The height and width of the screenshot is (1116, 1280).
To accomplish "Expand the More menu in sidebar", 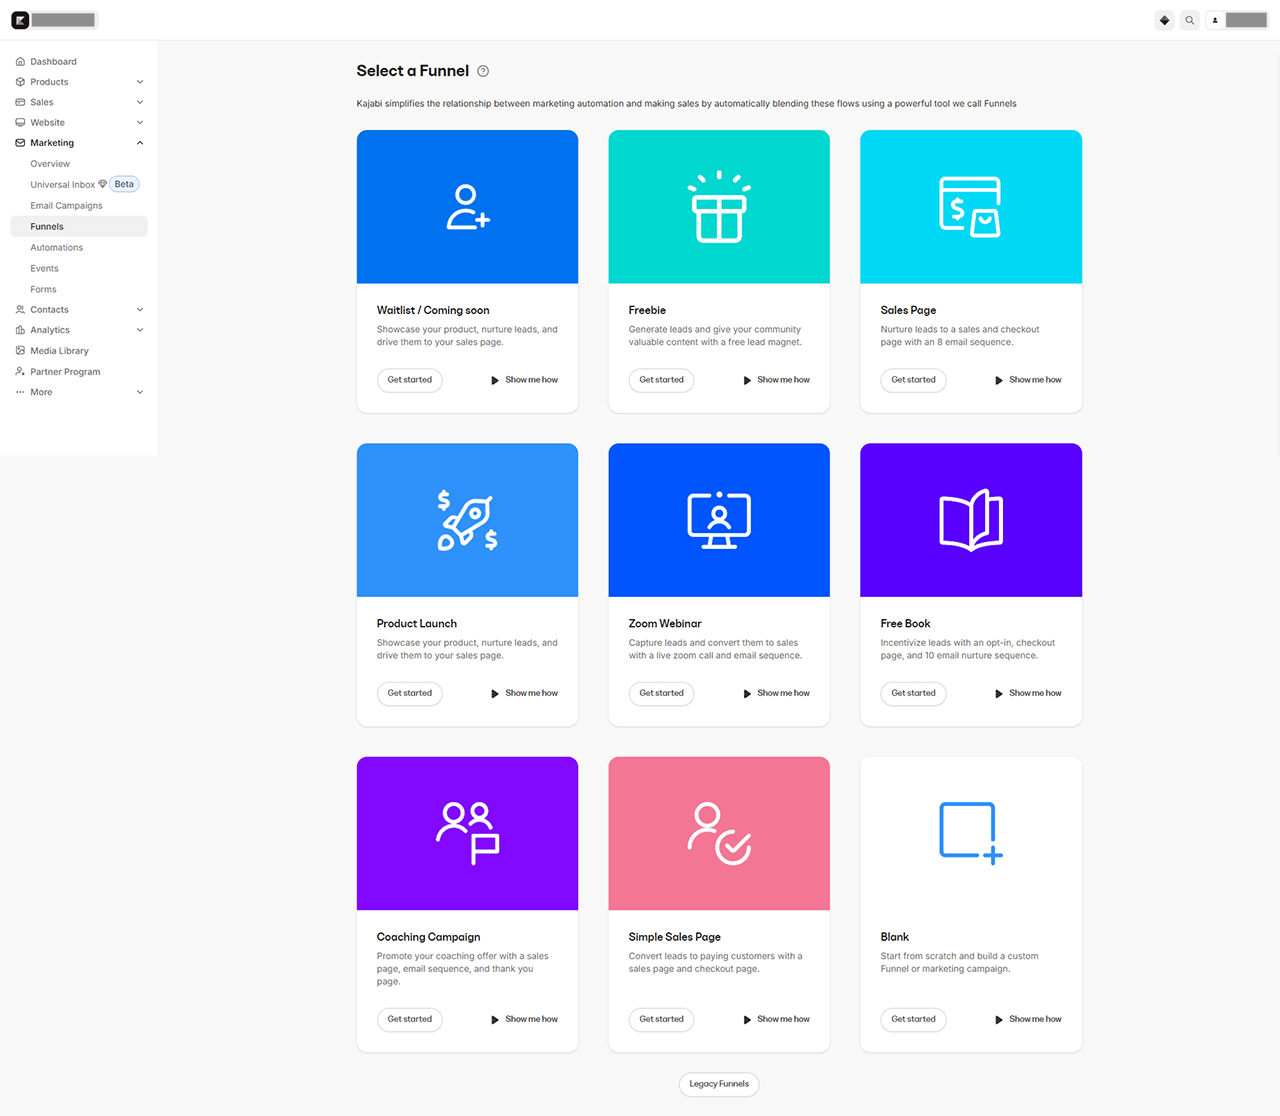I will click(140, 392).
